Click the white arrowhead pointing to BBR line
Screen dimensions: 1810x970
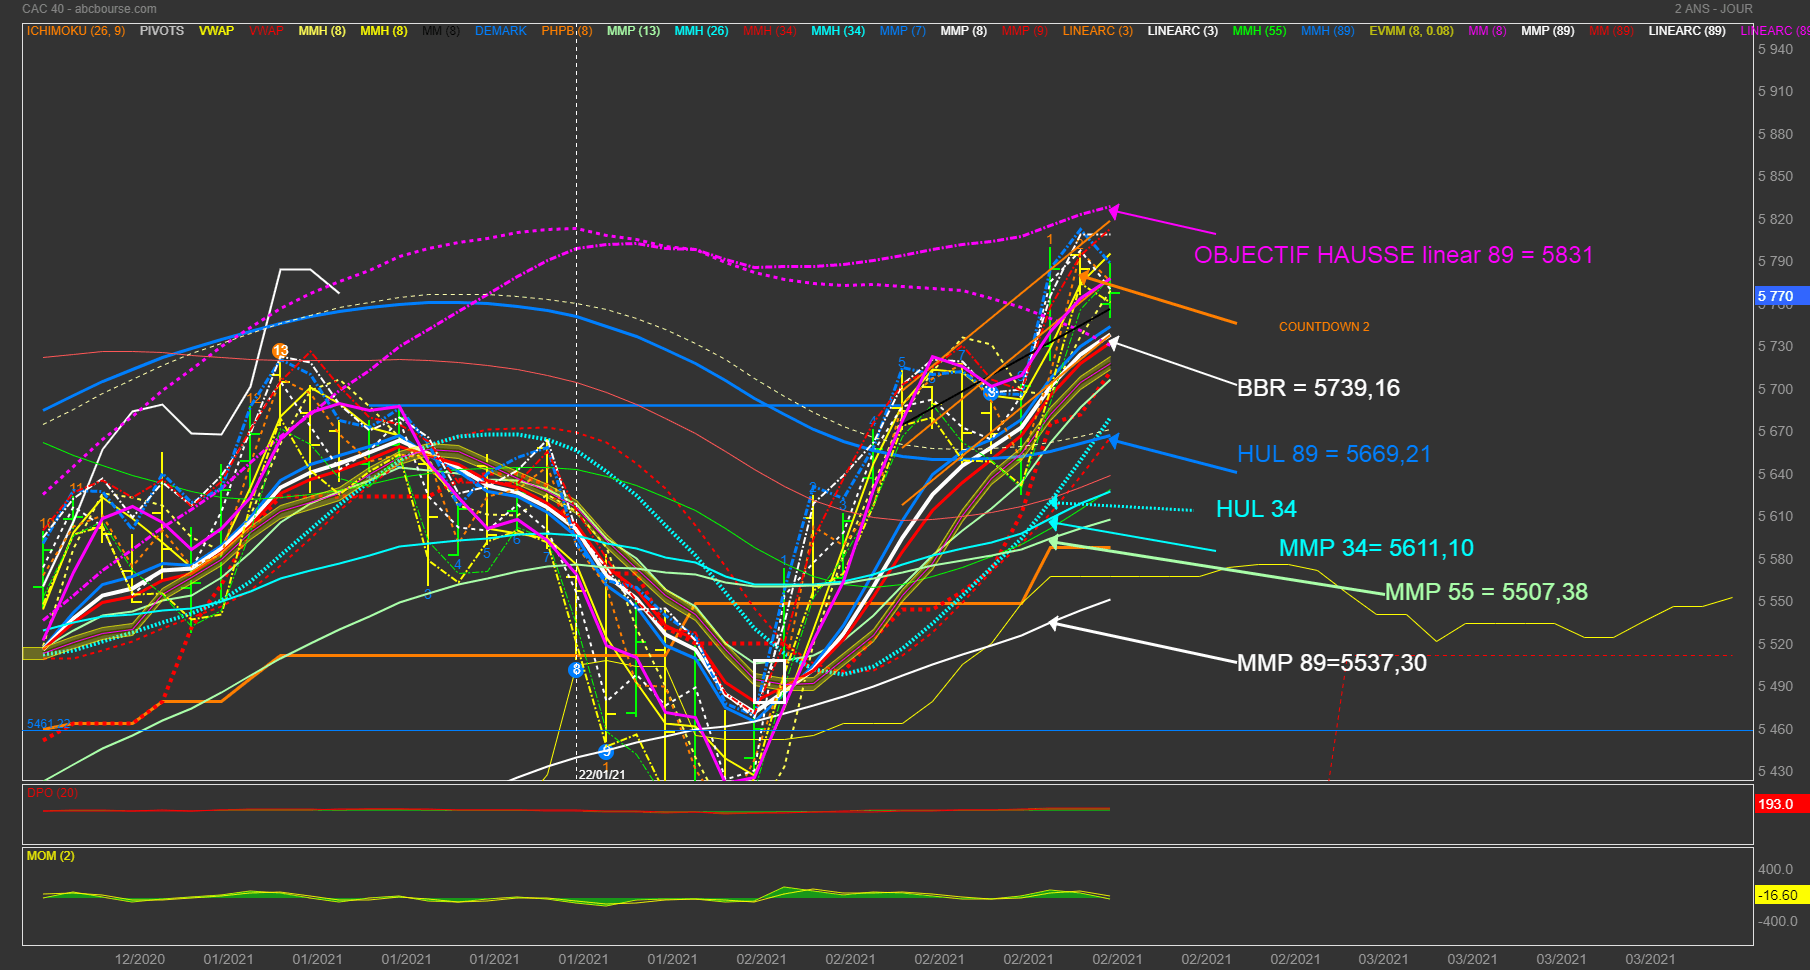tap(1113, 343)
